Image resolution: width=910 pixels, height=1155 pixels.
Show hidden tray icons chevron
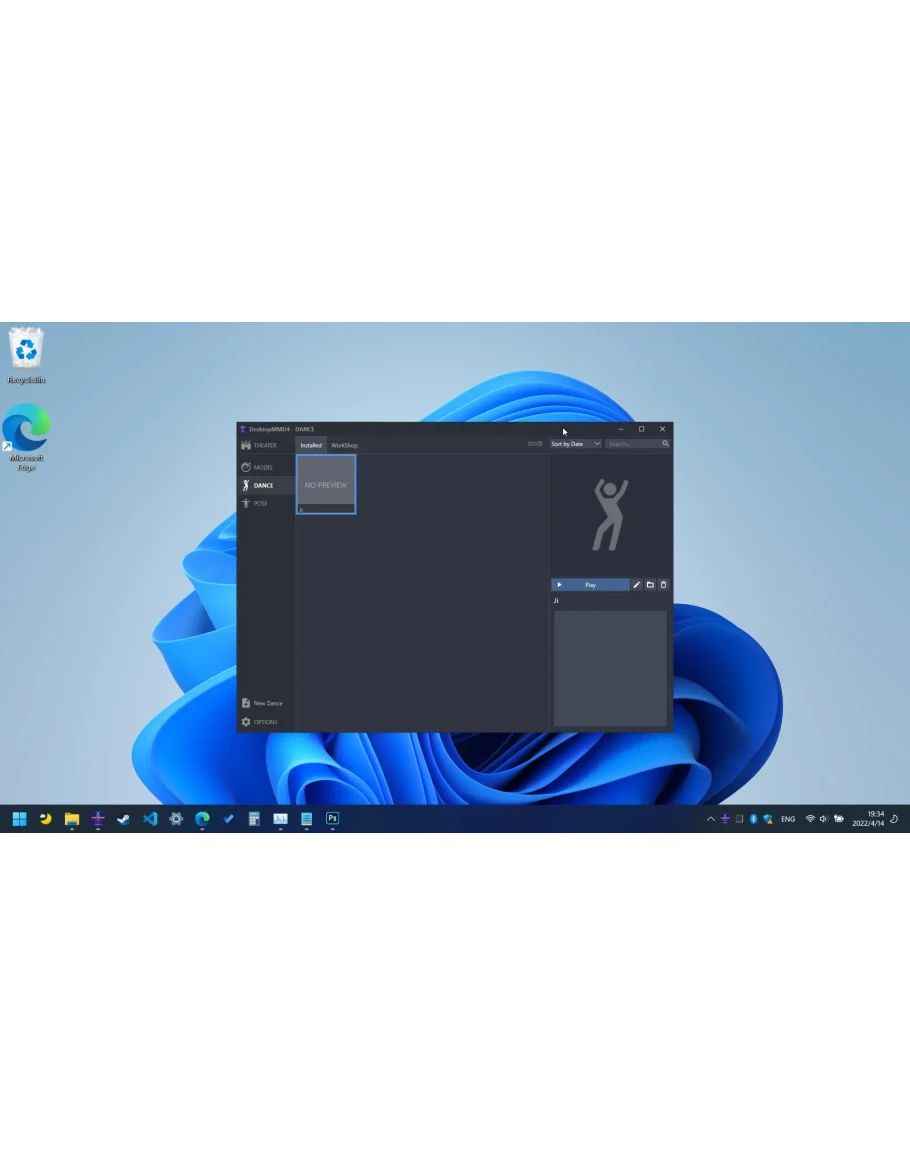click(711, 819)
